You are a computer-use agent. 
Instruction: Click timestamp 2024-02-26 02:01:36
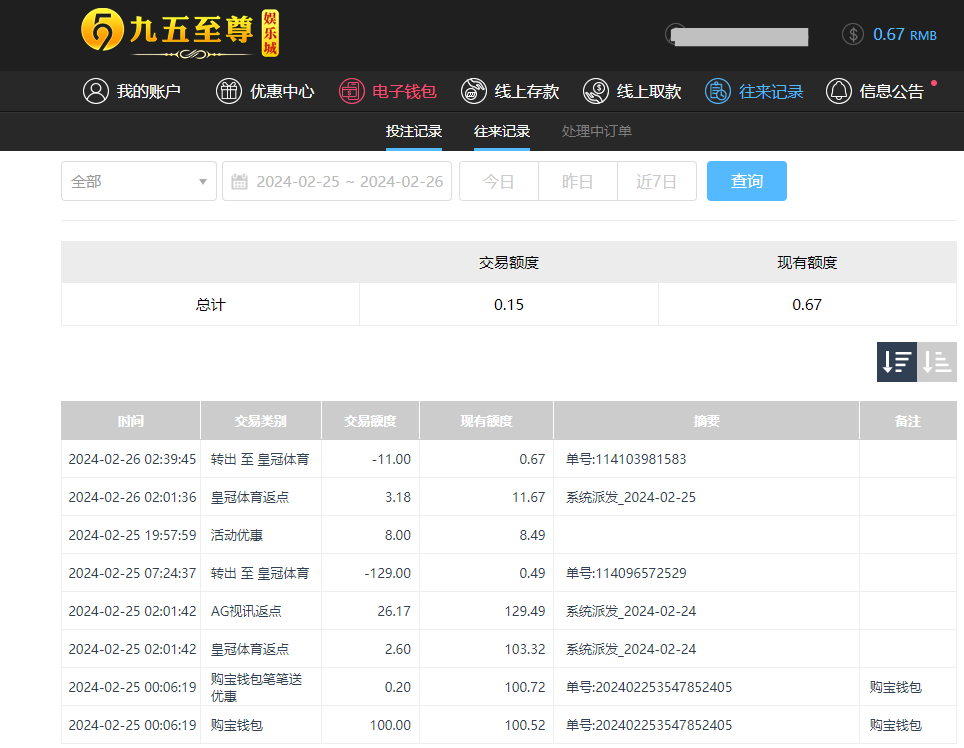tap(132, 497)
